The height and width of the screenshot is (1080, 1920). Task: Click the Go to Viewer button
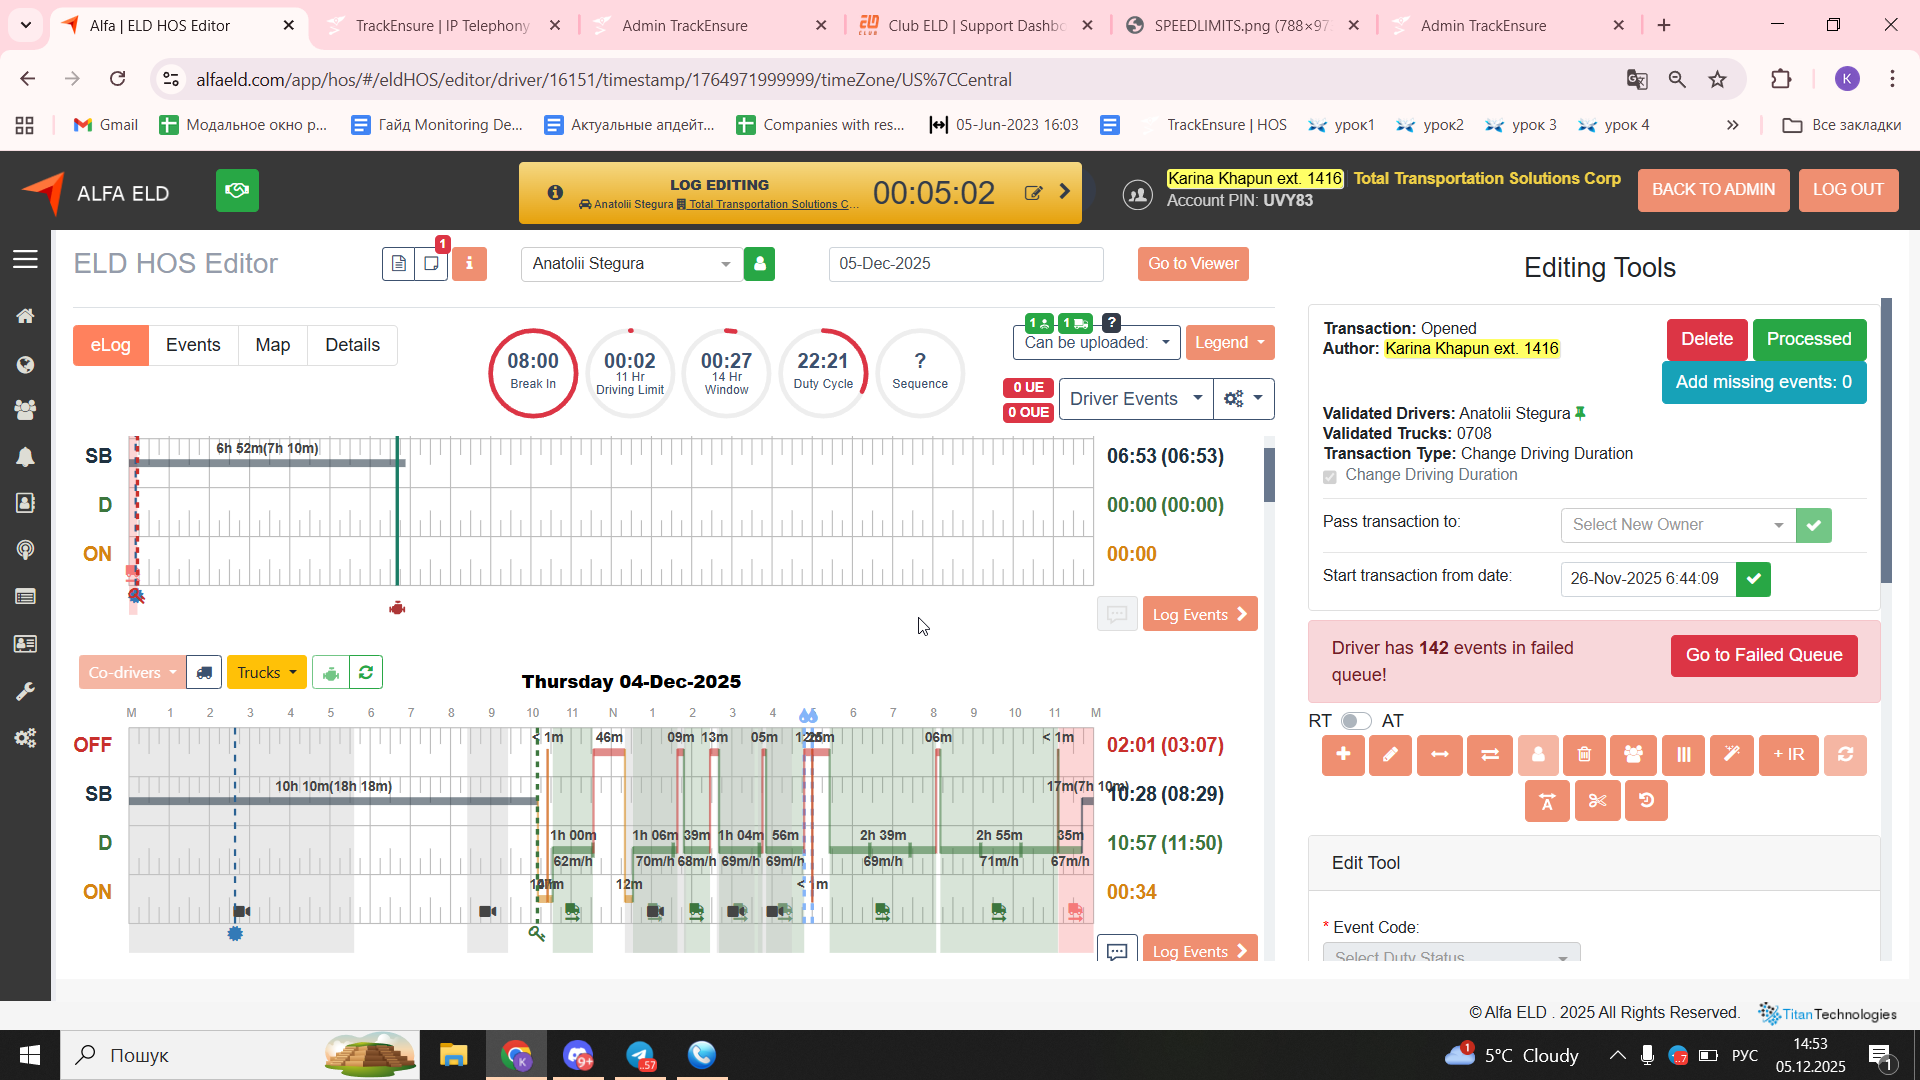coord(1192,264)
